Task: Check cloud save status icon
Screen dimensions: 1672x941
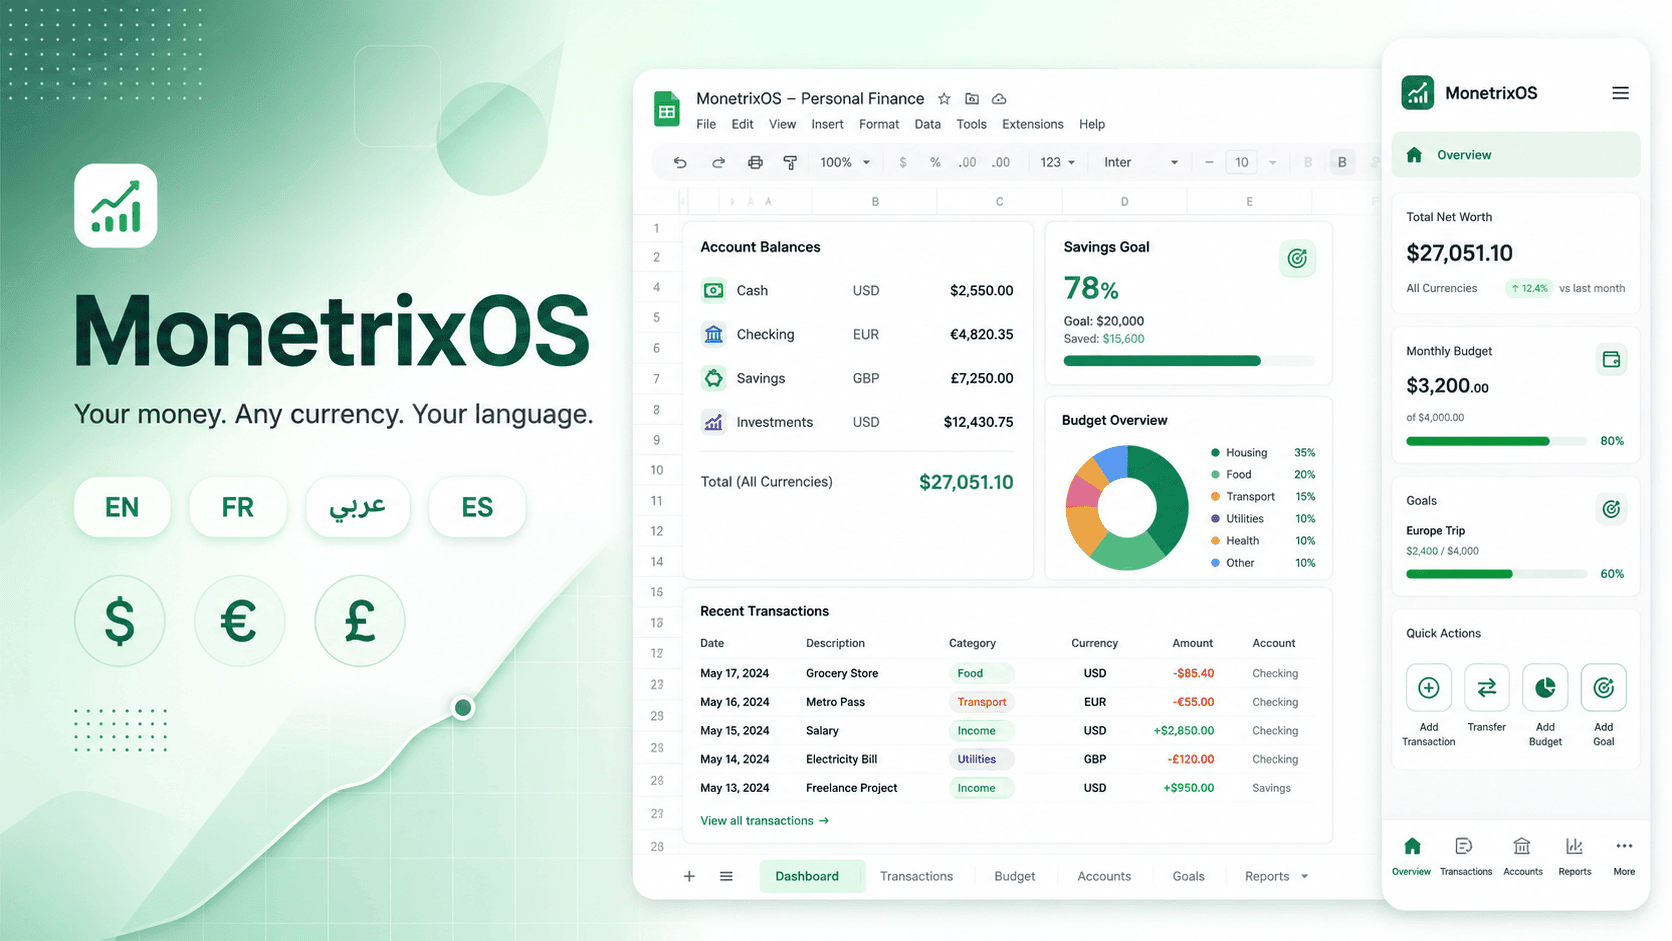Action: 999,98
